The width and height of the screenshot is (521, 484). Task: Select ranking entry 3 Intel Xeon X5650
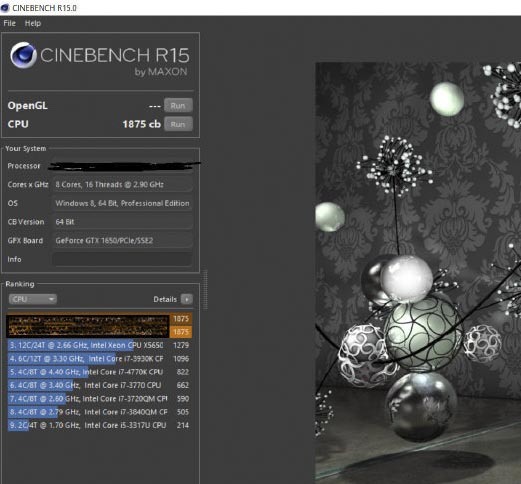point(99,345)
